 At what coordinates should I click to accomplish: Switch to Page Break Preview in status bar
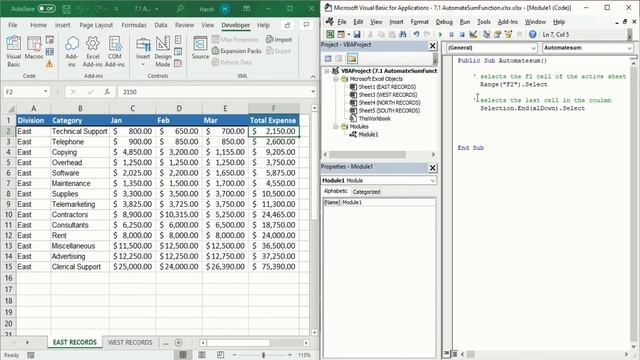coord(220,355)
